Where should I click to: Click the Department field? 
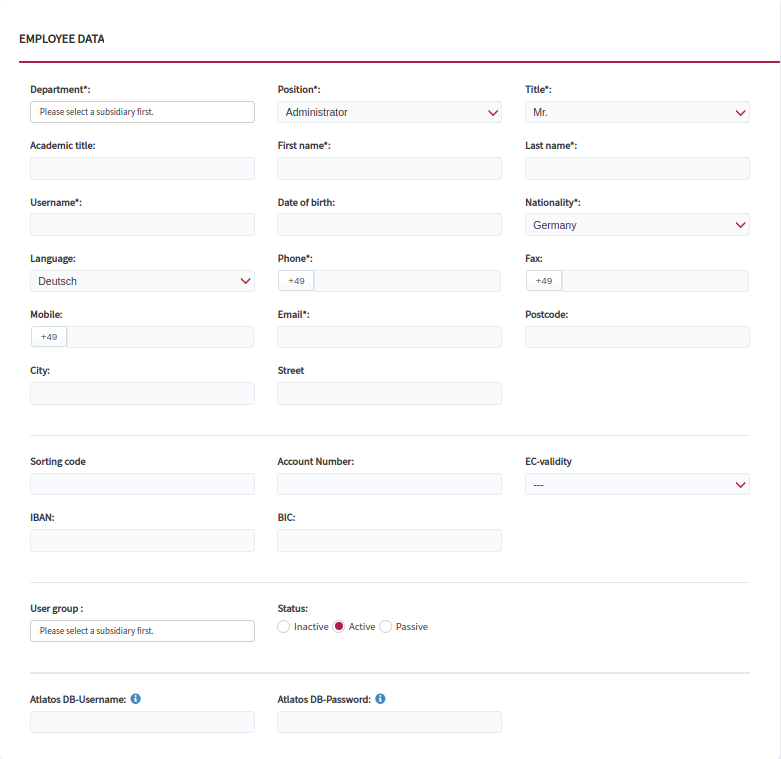click(x=142, y=112)
